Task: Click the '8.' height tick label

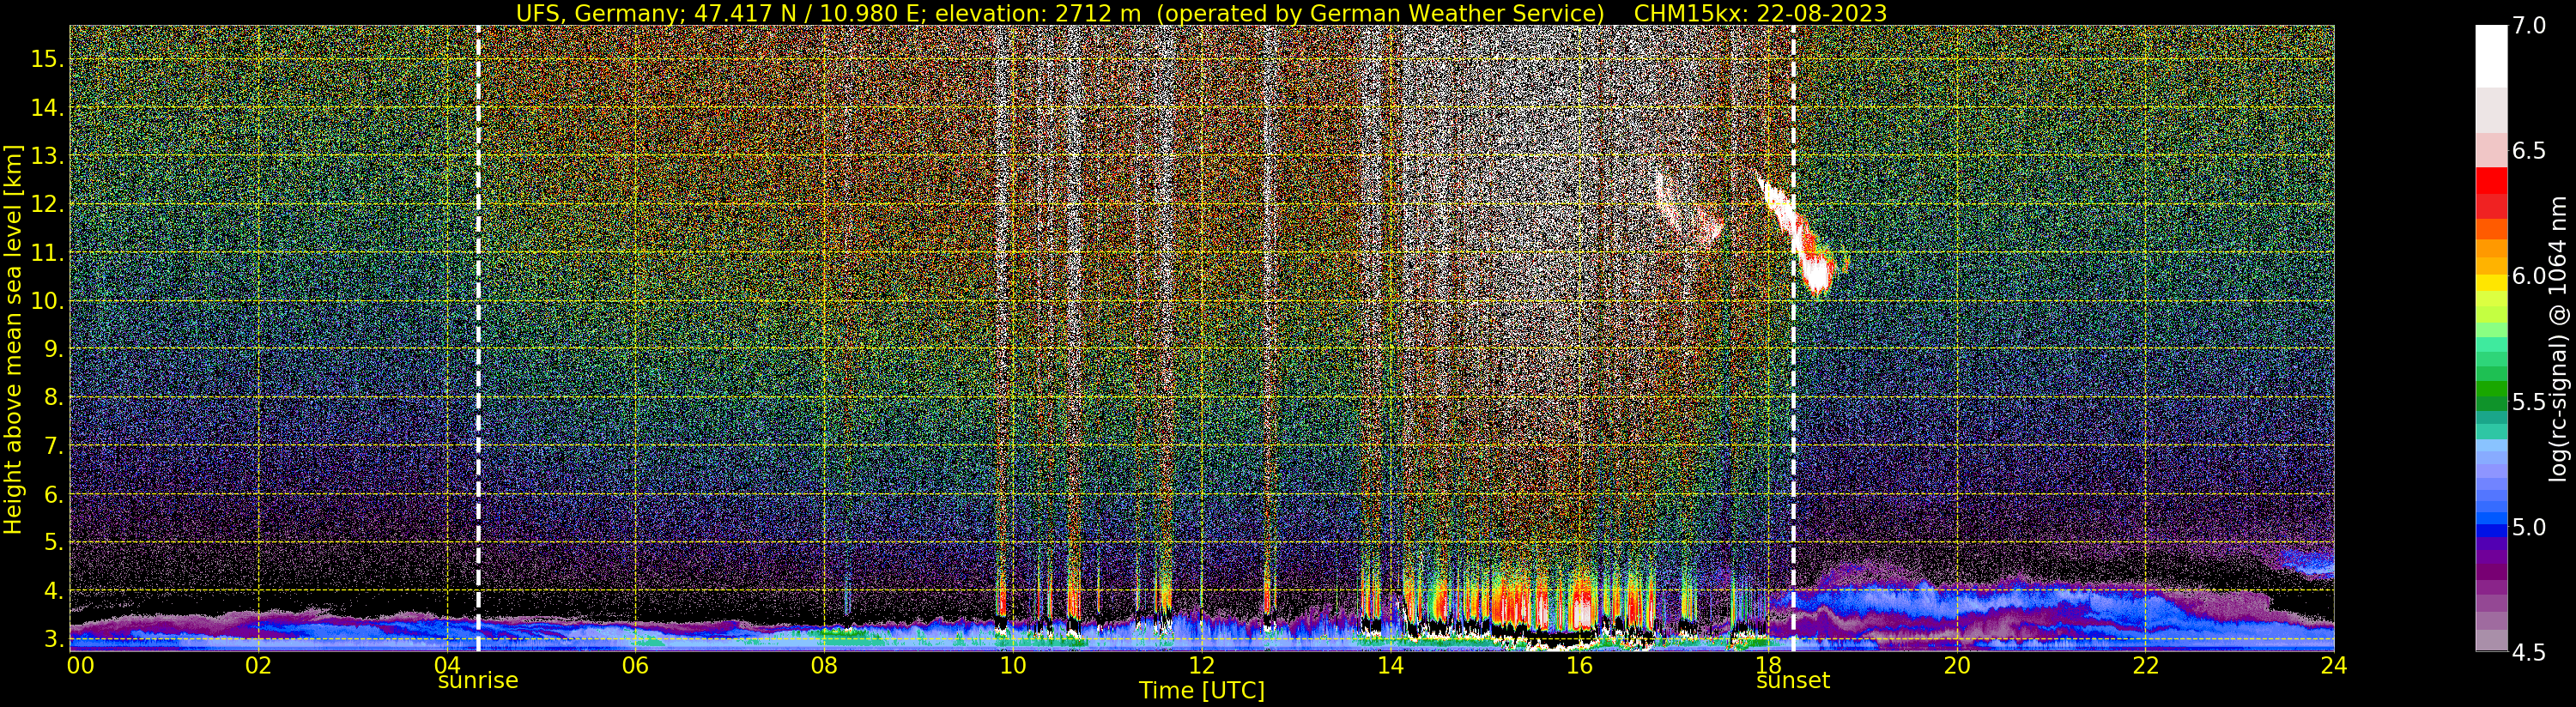Action: click(x=52, y=397)
